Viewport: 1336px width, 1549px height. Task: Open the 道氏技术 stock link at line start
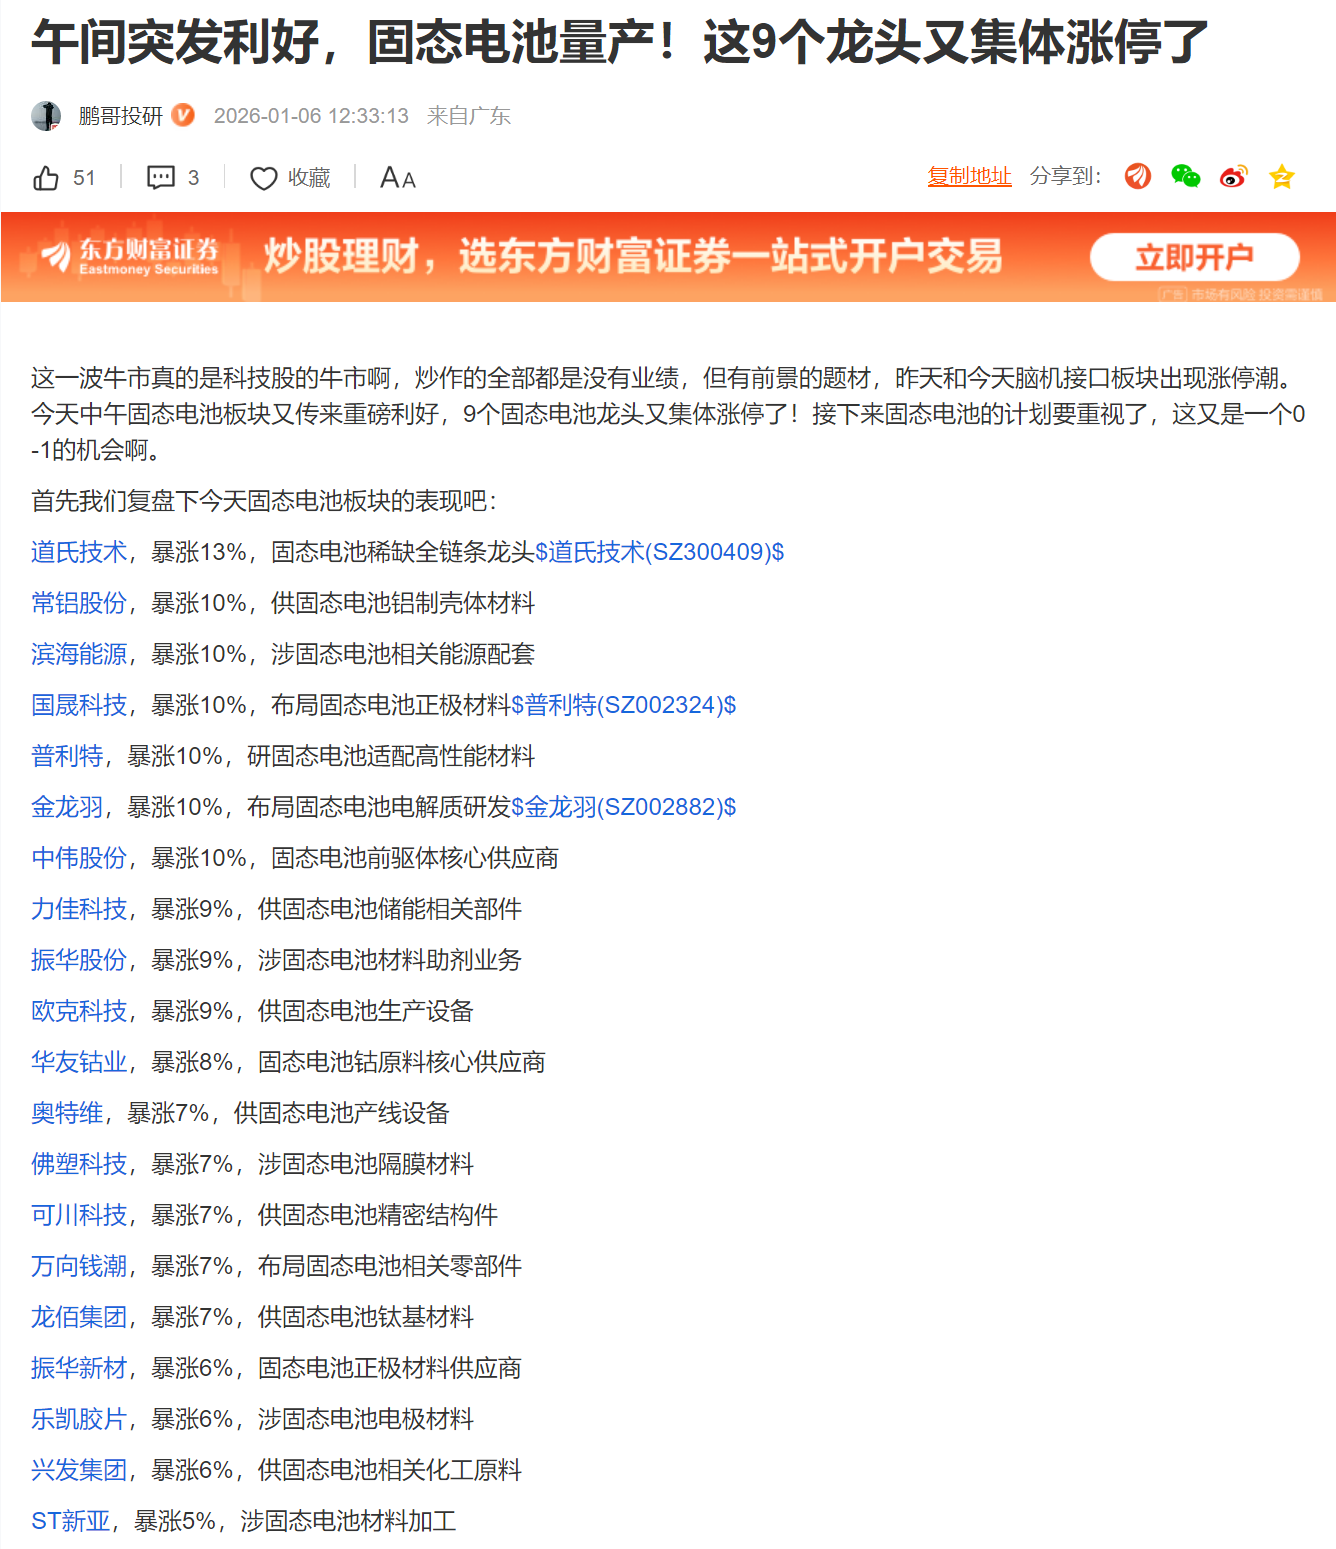coord(79,552)
